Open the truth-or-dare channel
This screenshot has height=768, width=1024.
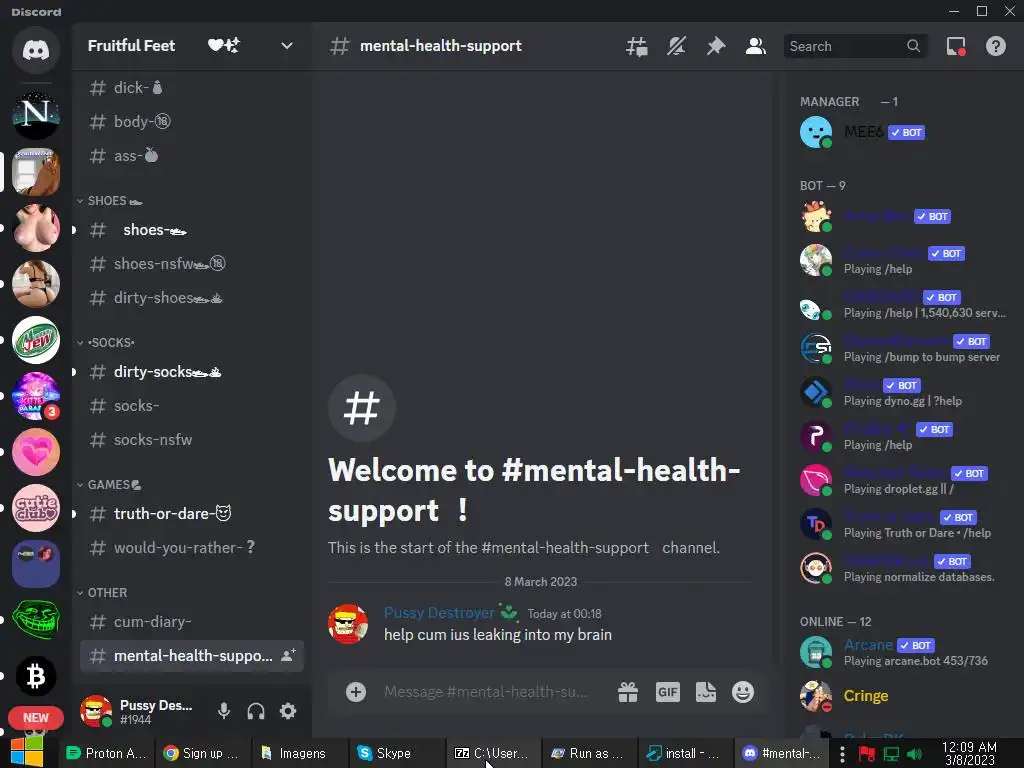192,514
